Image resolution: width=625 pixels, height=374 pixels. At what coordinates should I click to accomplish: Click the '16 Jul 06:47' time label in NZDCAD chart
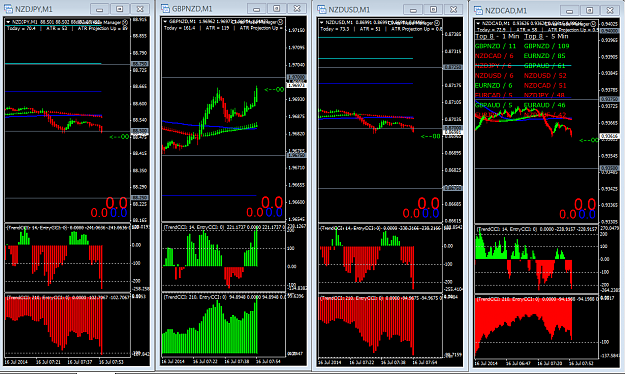tap(518, 363)
